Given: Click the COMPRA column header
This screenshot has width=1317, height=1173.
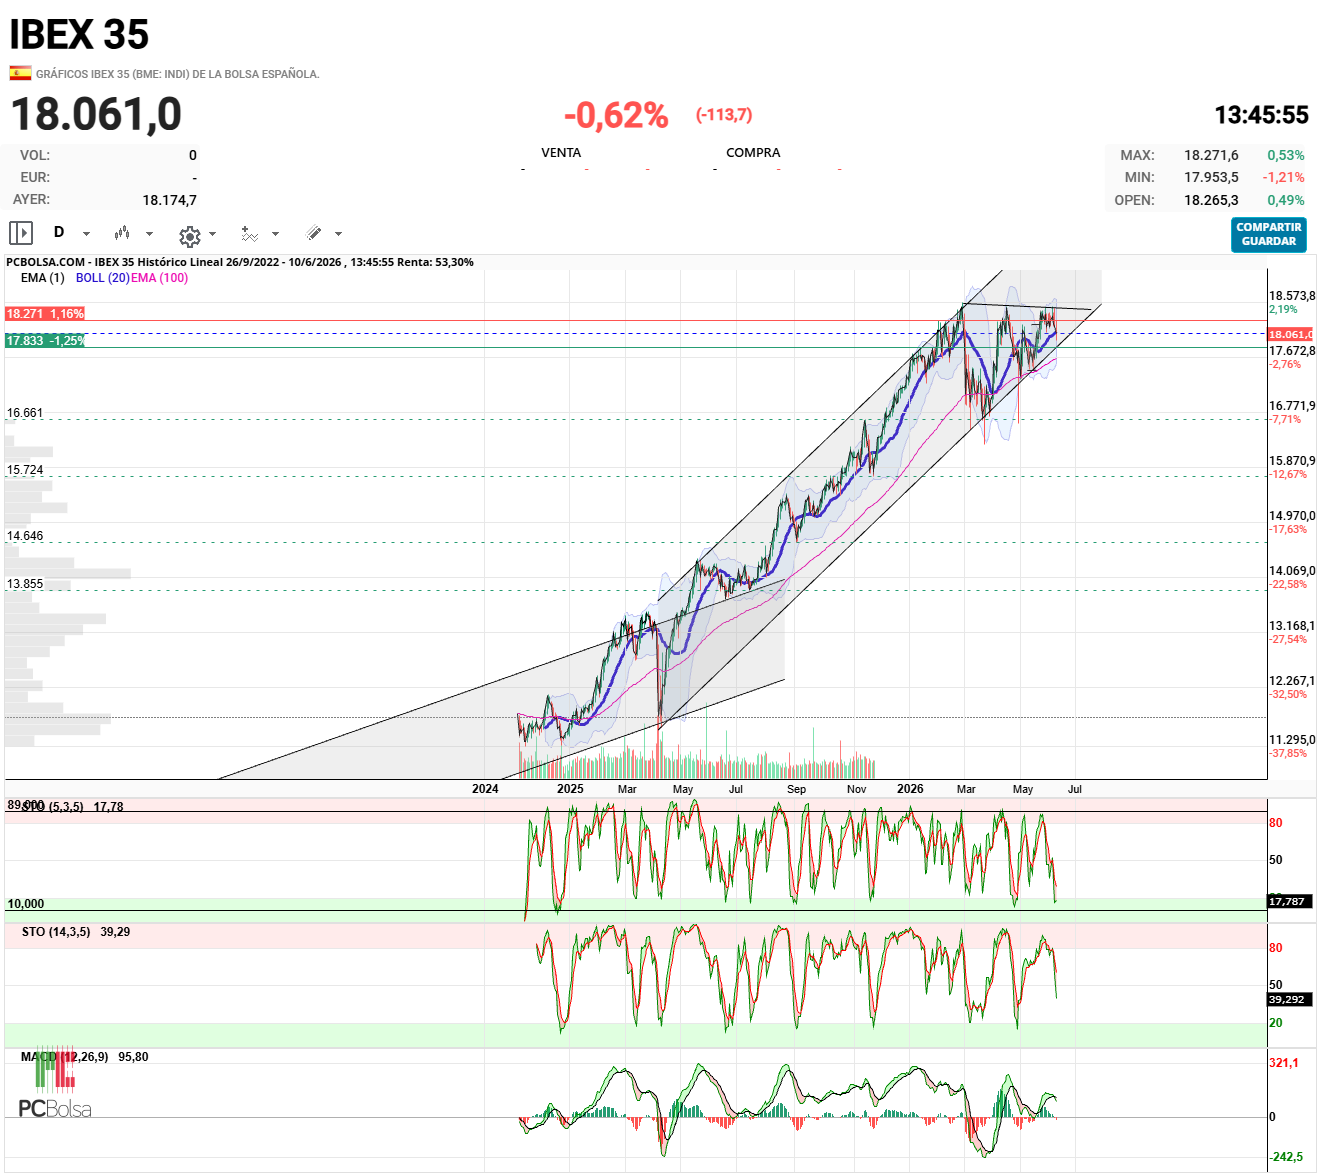Looking at the screenshot, I should click(753, 153).
